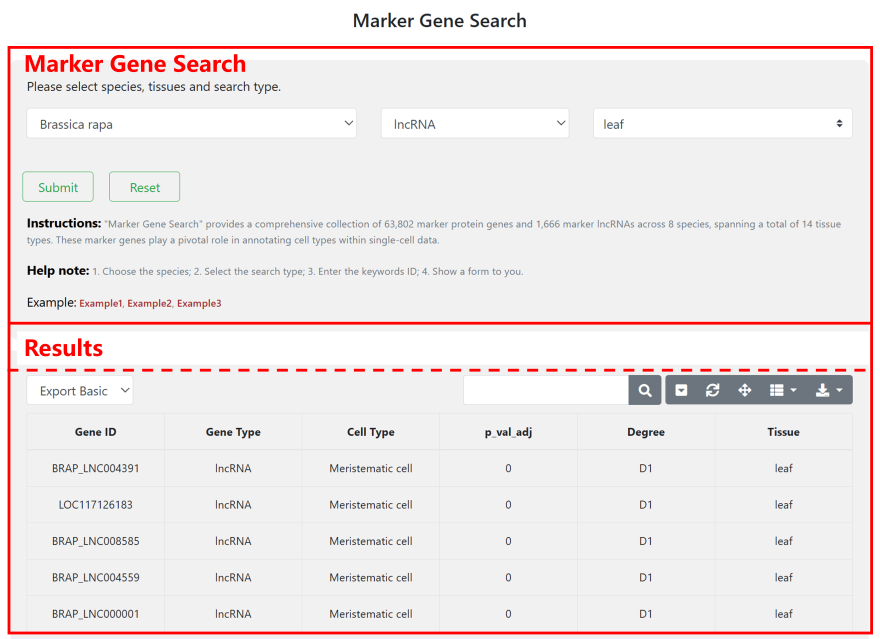Screen dimensions: 880x639
Task: Open the Brassica rapa species dropdown
Action: point(191,124)
